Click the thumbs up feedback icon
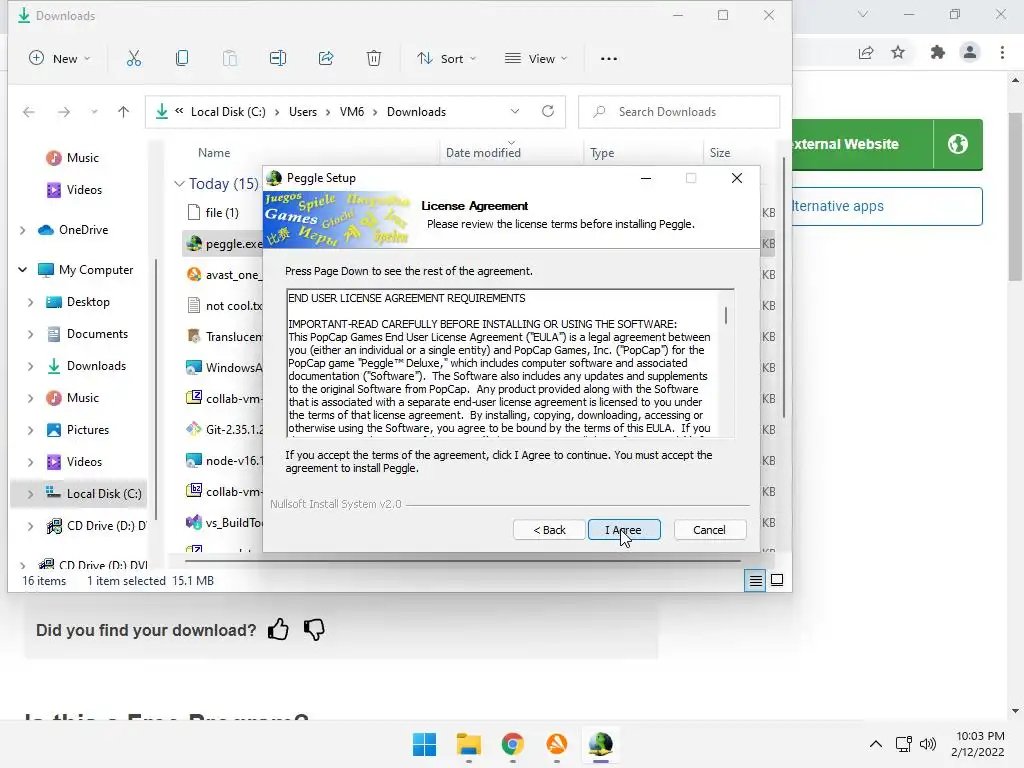 (x=278, y=630)
